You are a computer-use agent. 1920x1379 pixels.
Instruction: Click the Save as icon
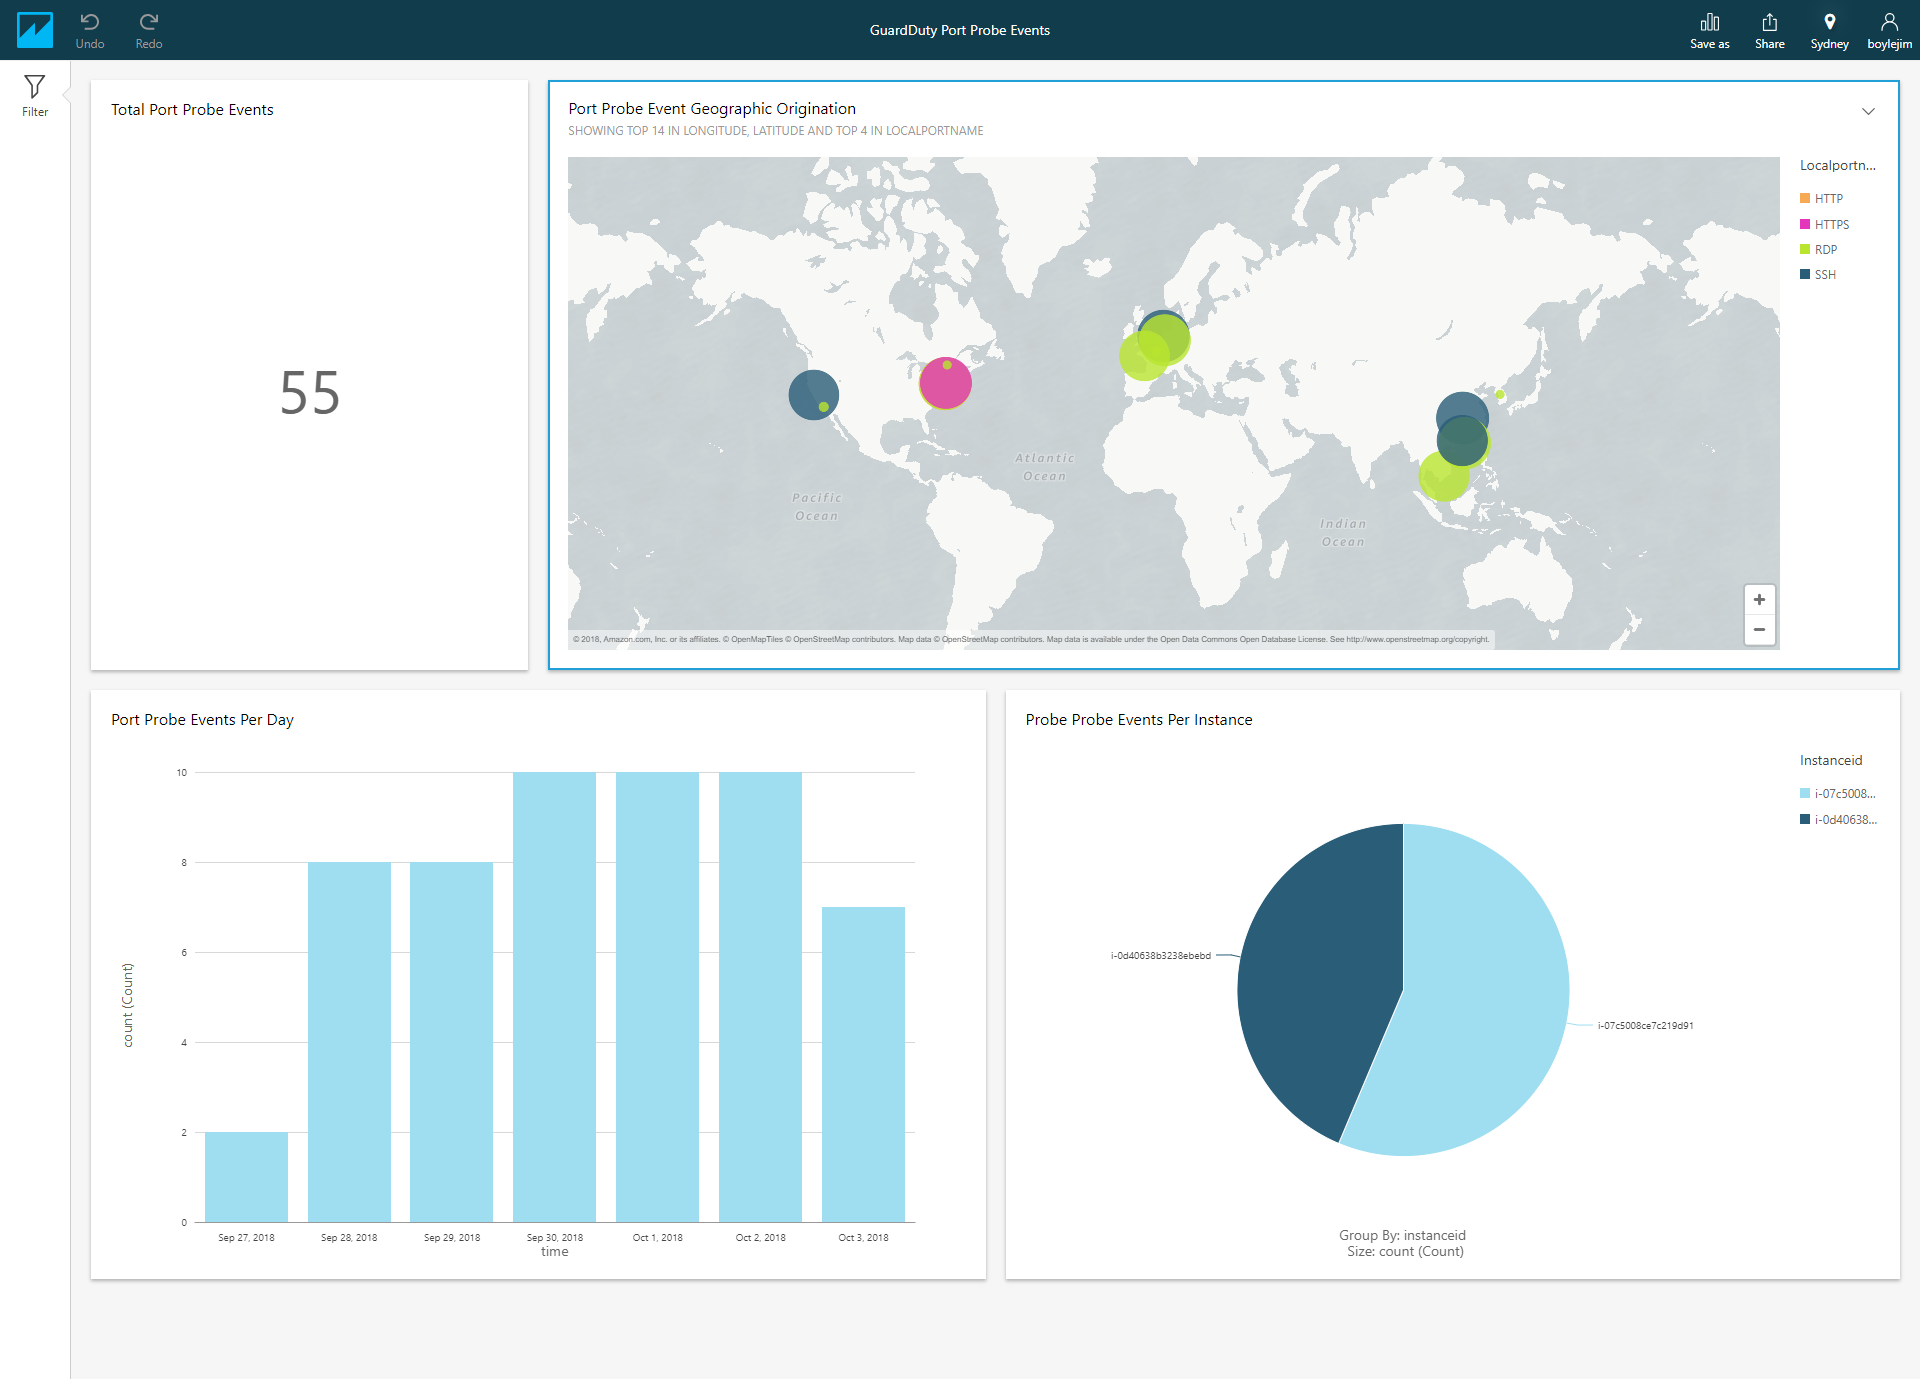point(1709,30)
